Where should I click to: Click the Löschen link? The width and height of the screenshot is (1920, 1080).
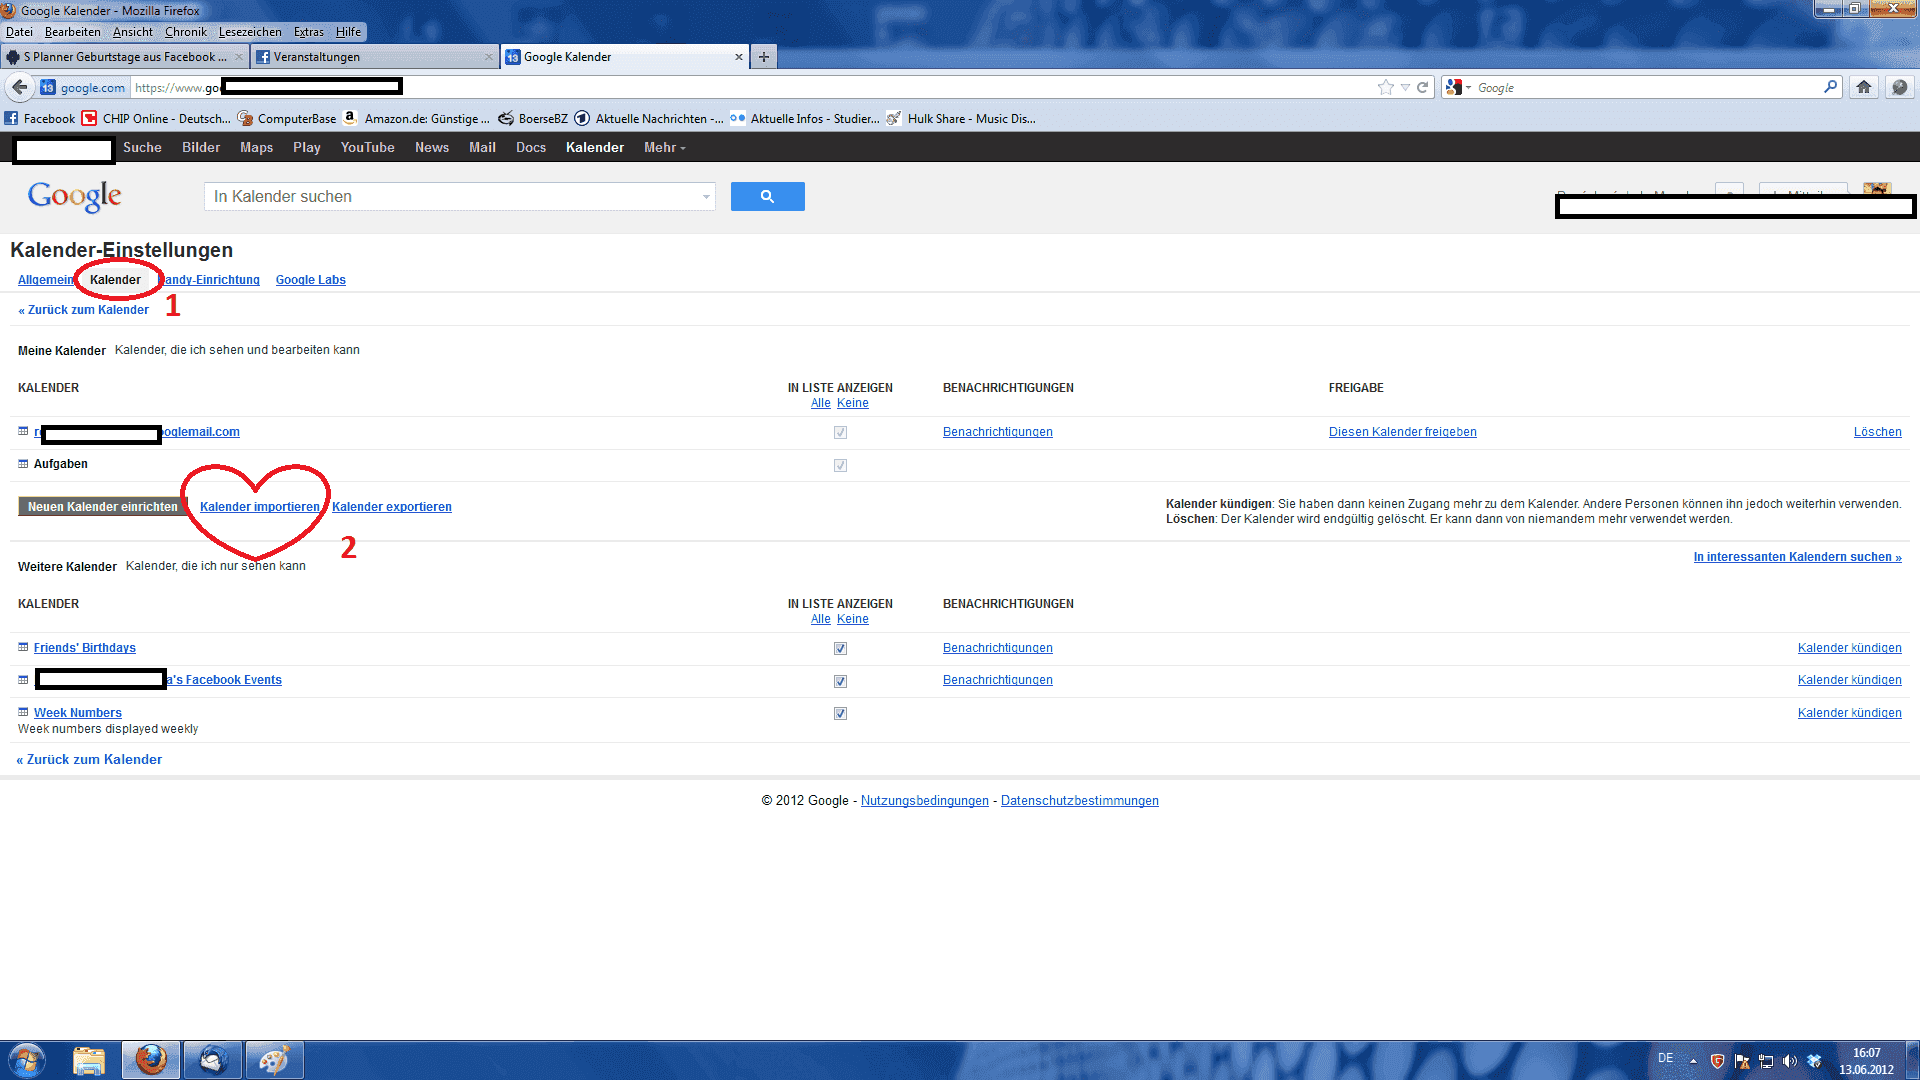pos(1878,432)
